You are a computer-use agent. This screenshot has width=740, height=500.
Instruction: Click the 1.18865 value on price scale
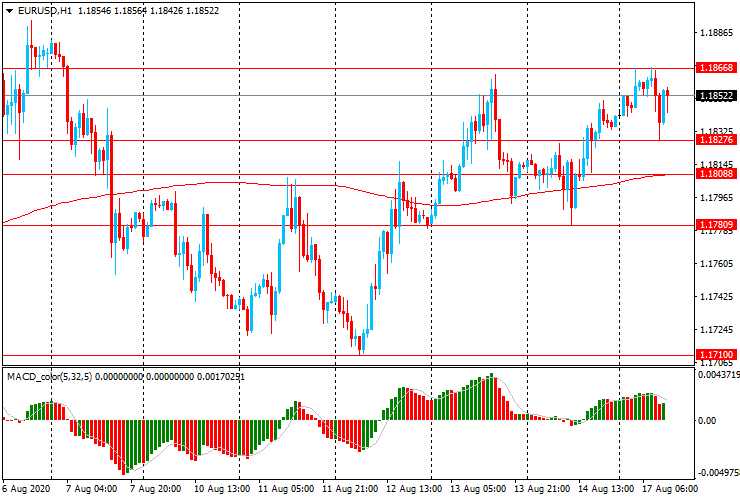point(716,33)
